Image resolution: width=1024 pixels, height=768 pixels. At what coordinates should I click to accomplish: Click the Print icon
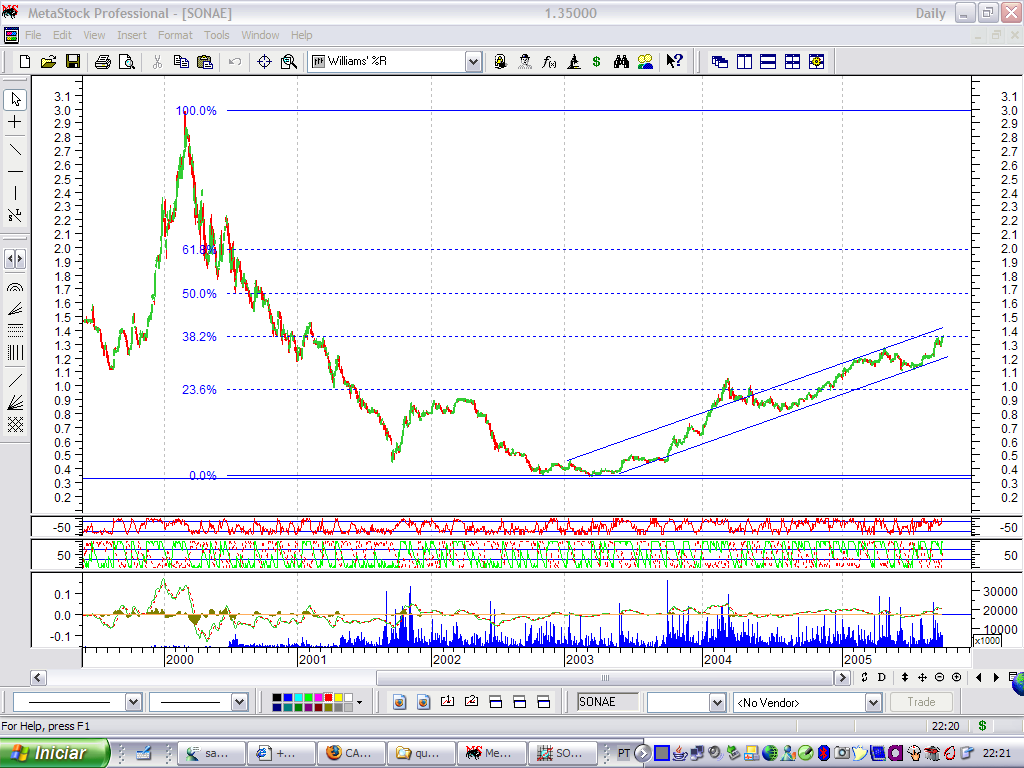tap(103, 61)
